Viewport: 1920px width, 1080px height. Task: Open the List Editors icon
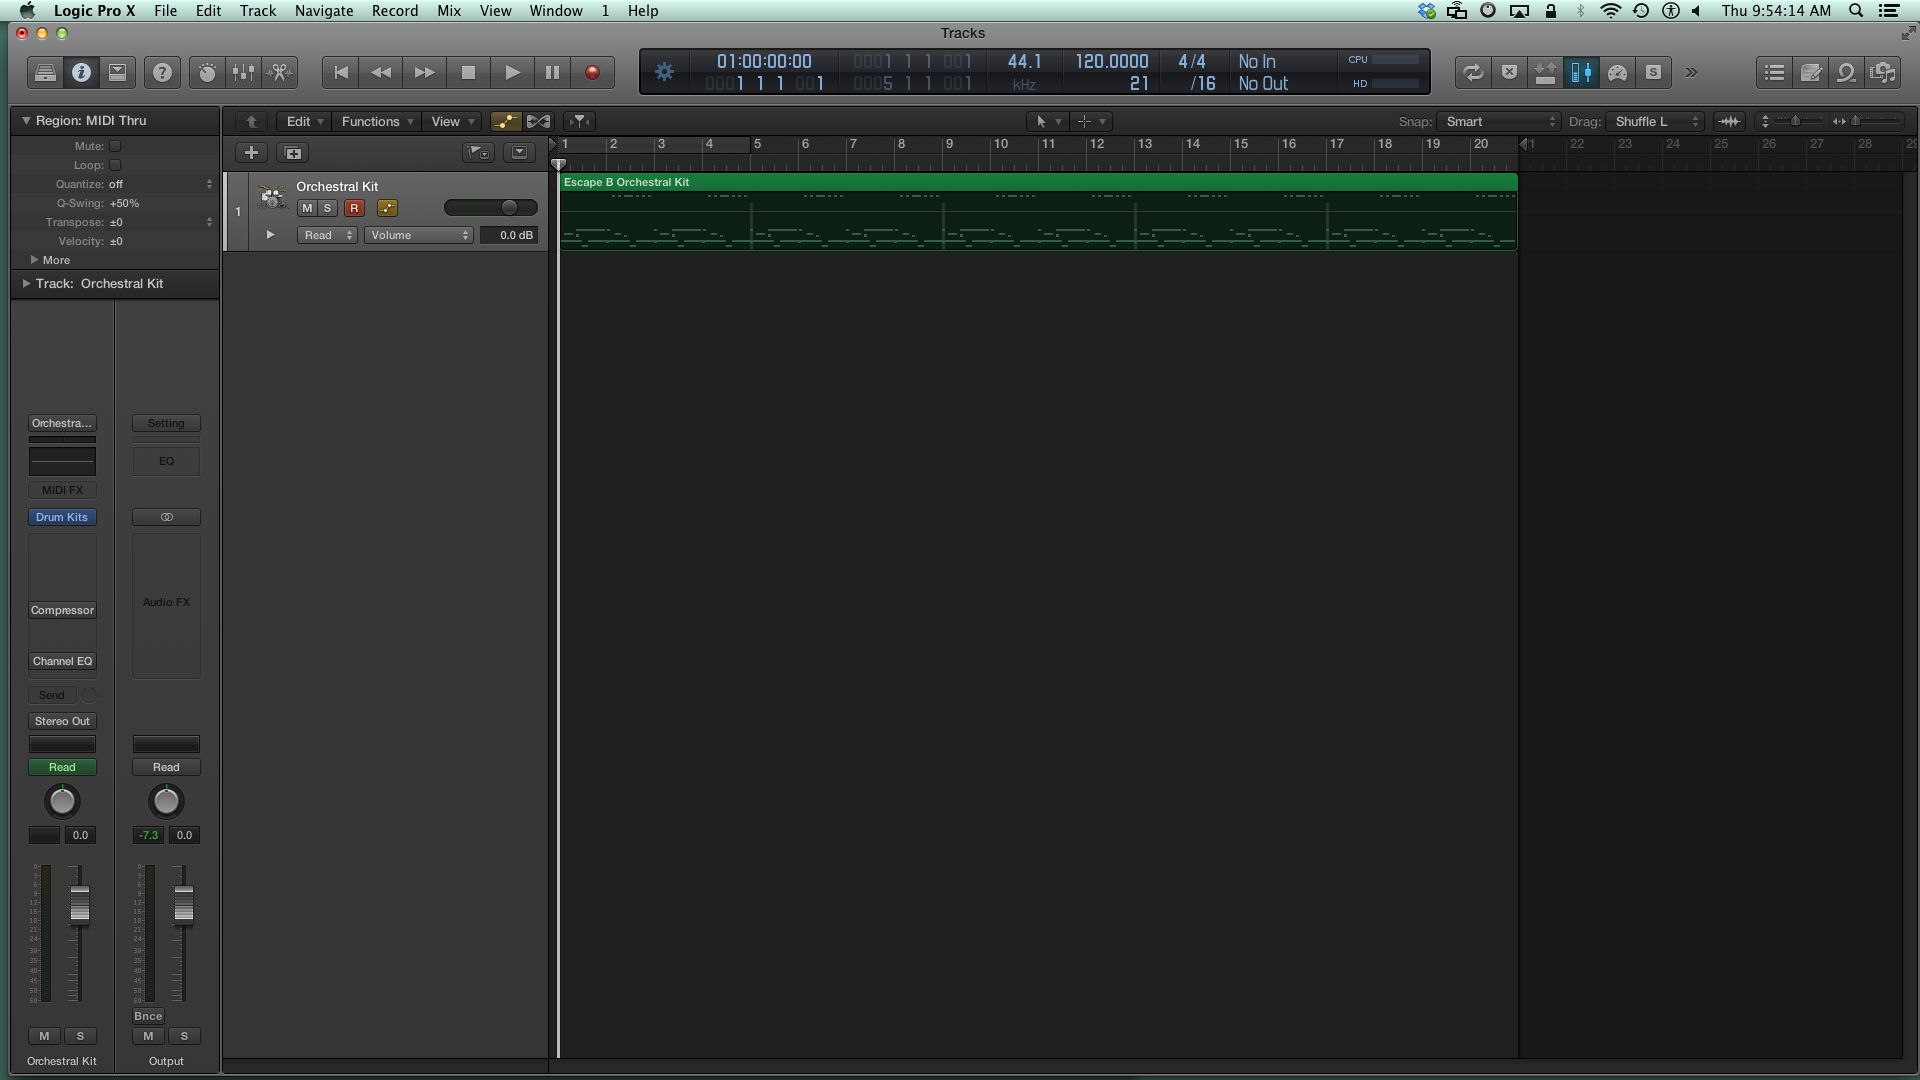tap(1774, 72)
